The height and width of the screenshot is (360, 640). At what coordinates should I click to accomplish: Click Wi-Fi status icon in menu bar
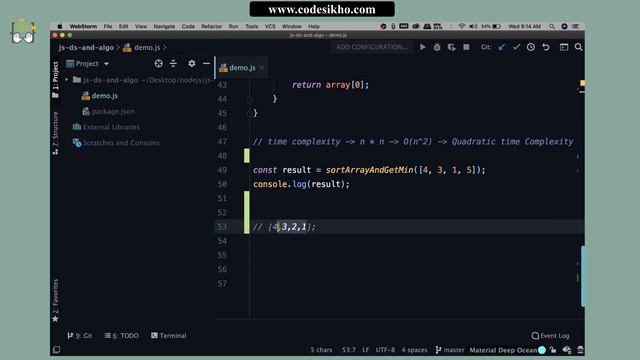click(x=461, y=26)
